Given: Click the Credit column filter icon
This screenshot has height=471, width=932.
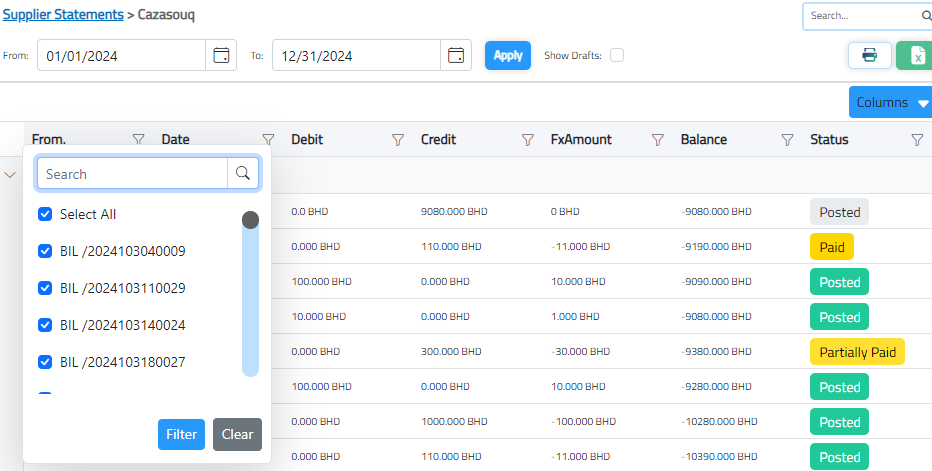Looking at the screenshot, I should 528,140.
